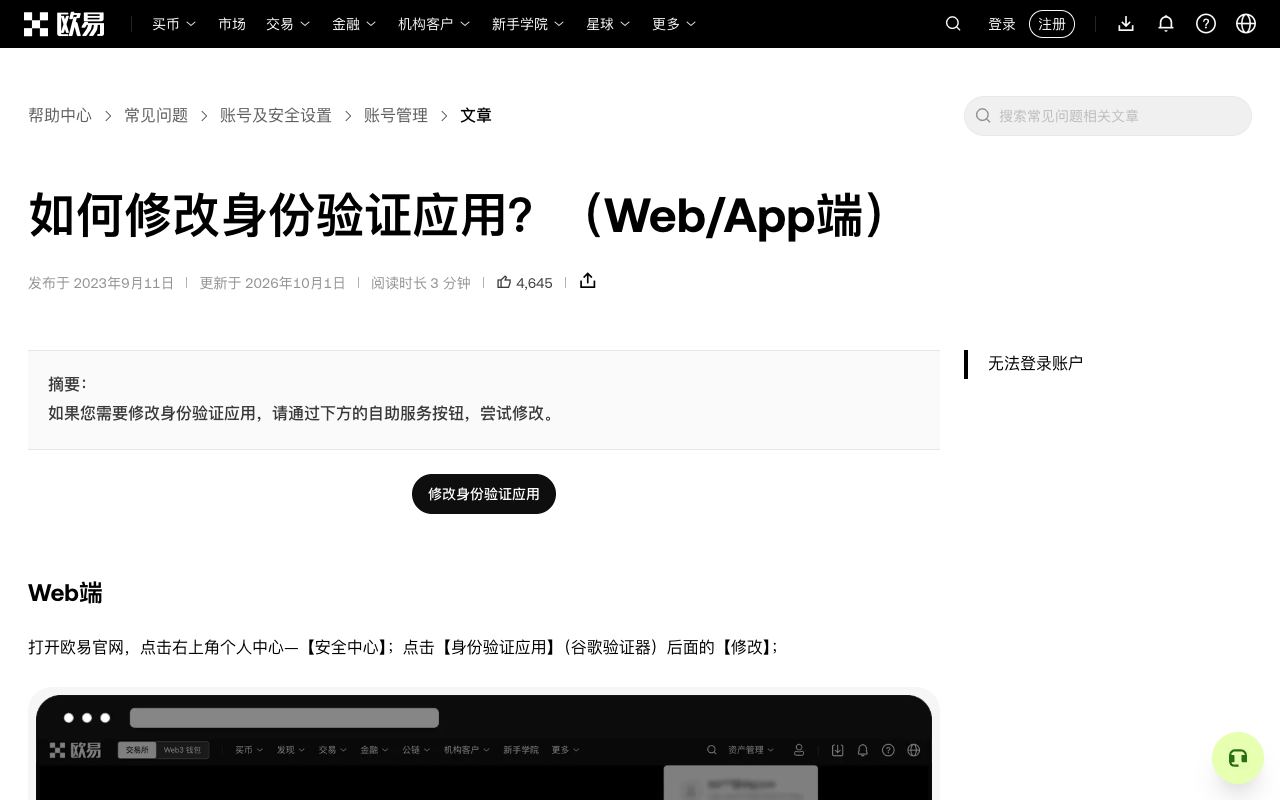Navigate to 账号及安全设置 breadcrumb

(x=276, y=116)
